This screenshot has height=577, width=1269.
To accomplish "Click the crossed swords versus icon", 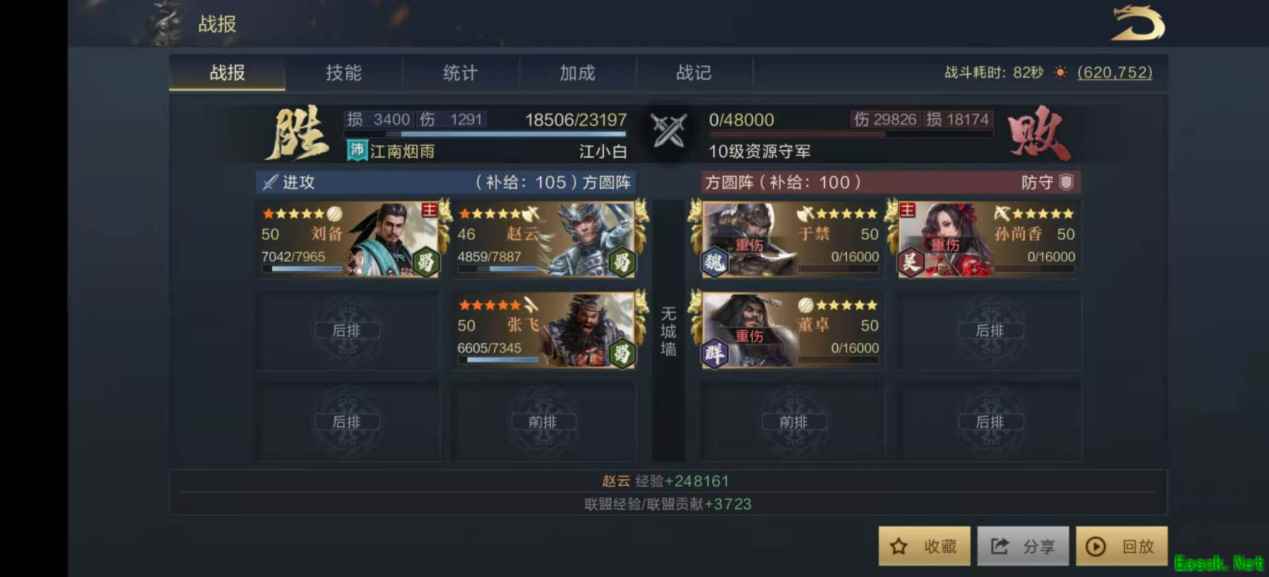I will click(669, 131).
